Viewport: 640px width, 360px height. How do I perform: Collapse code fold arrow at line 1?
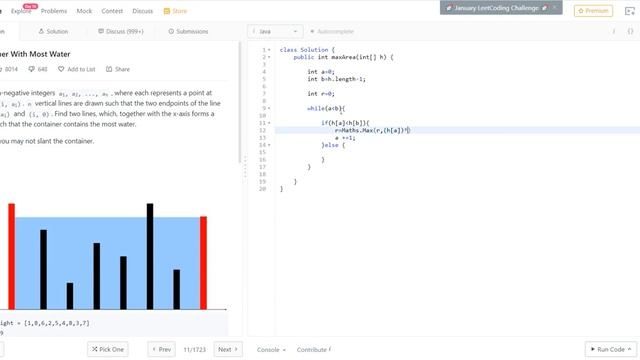(269, 50)
